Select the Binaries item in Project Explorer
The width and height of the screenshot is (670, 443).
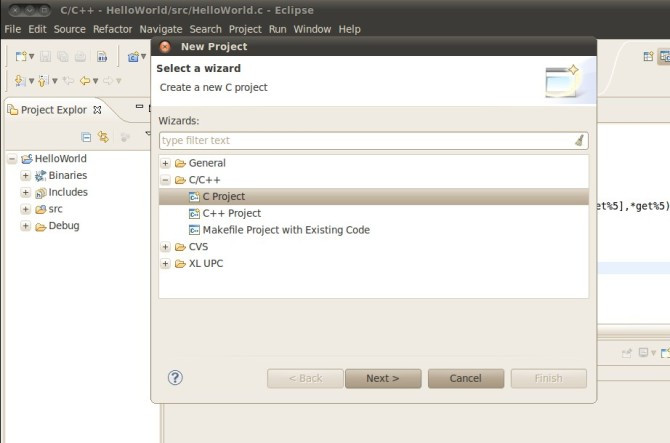68,176
